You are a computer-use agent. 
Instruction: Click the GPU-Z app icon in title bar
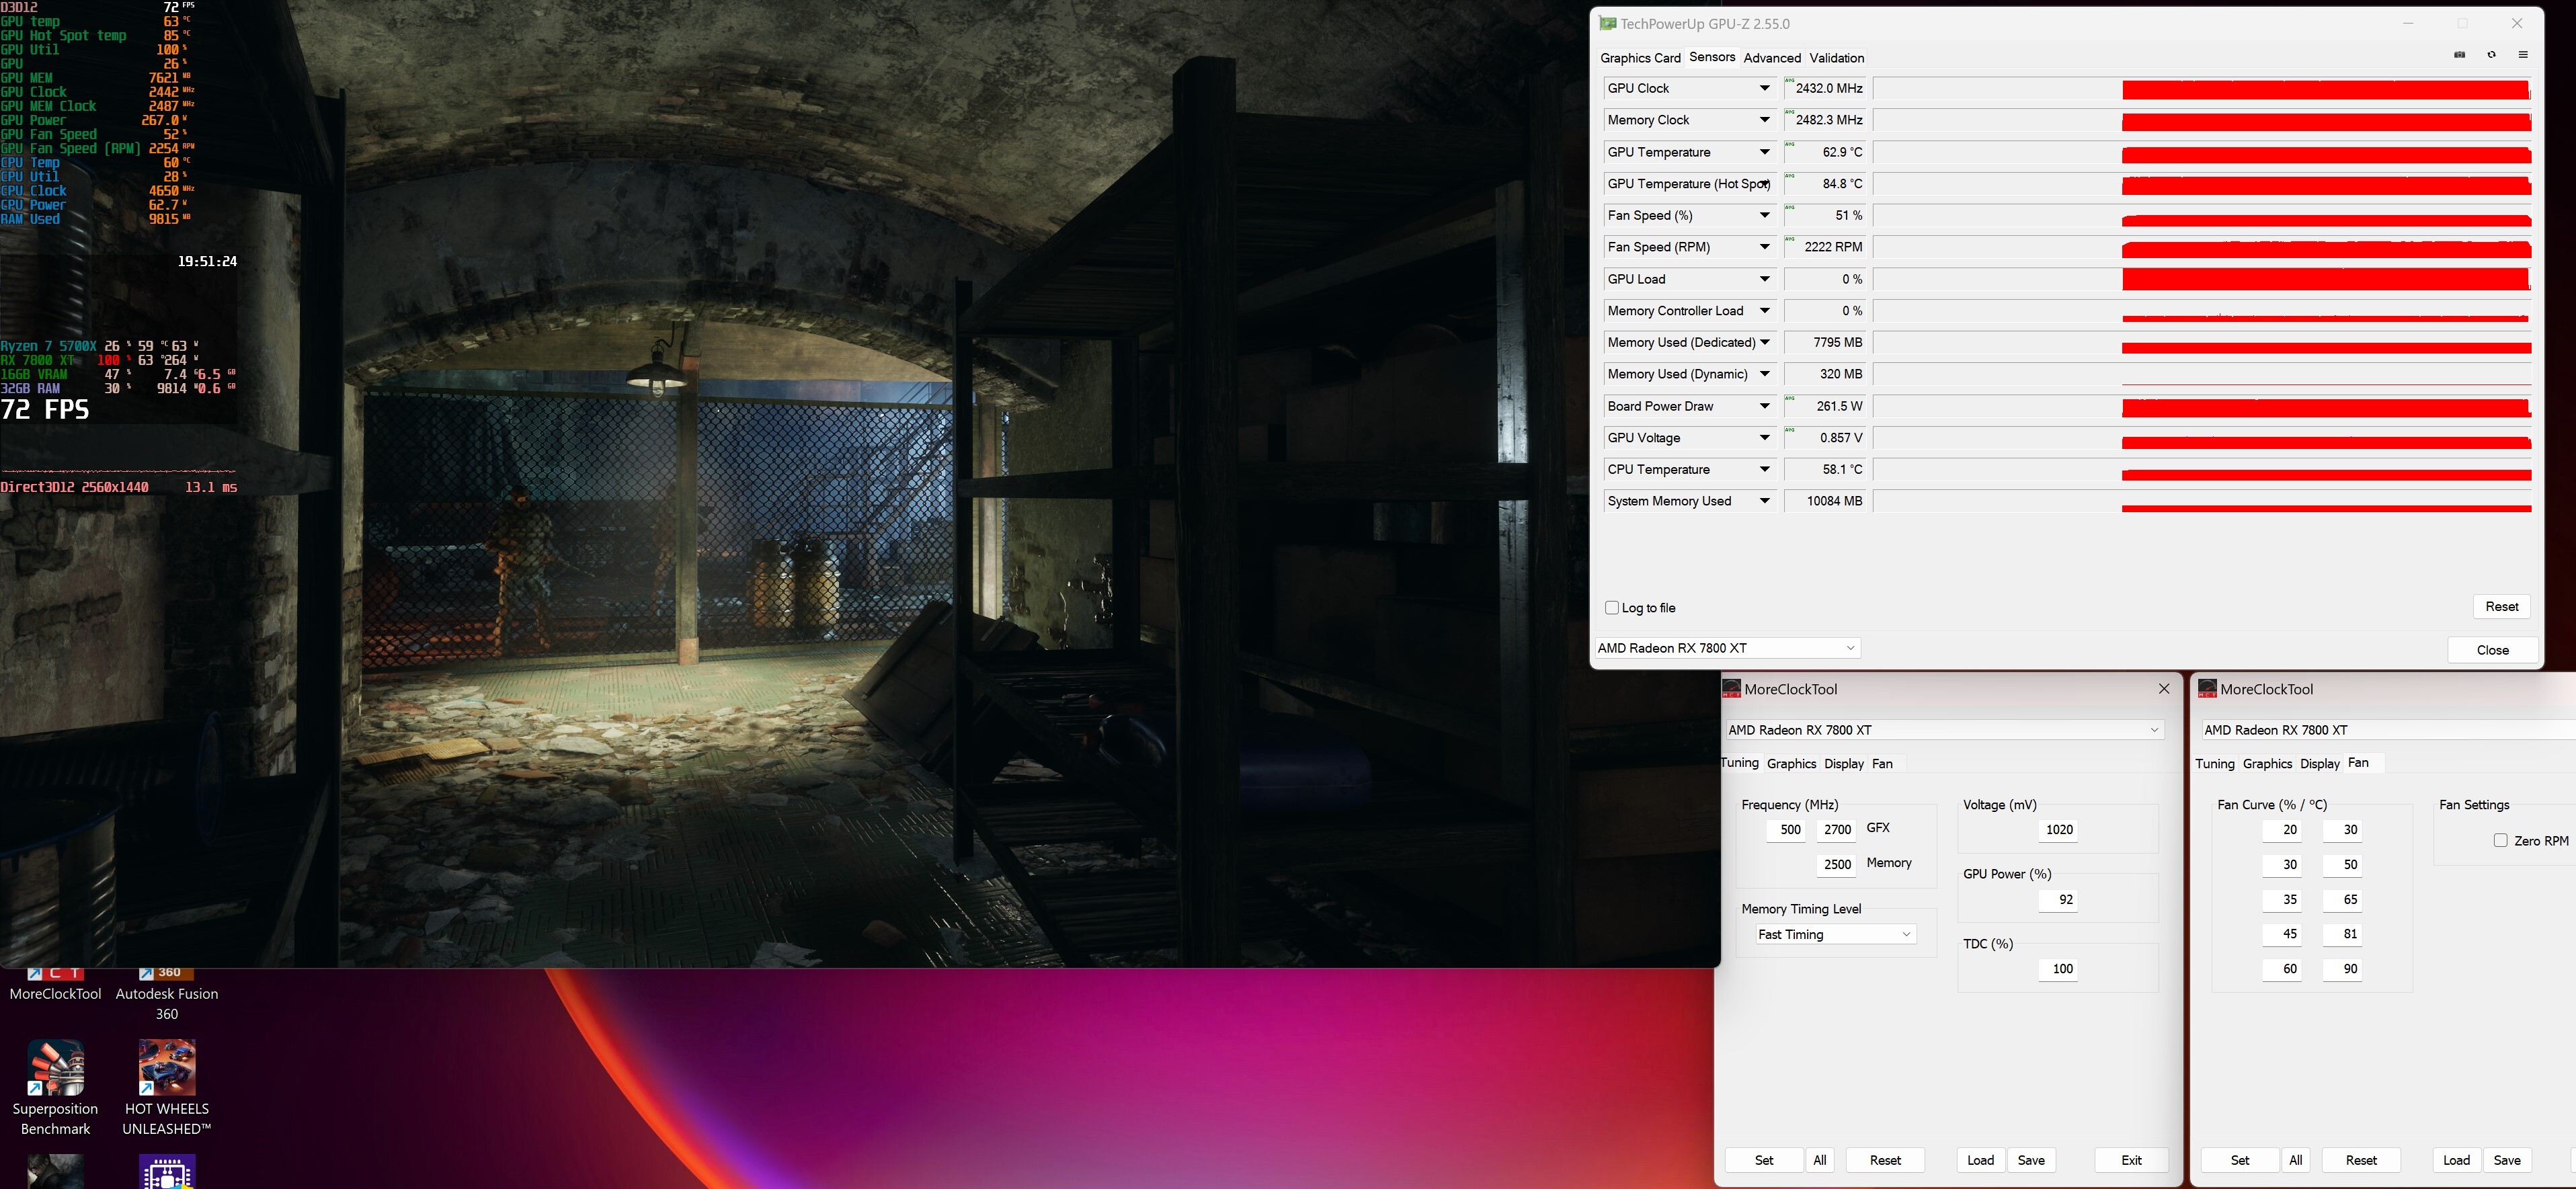tap(1607, 24)
